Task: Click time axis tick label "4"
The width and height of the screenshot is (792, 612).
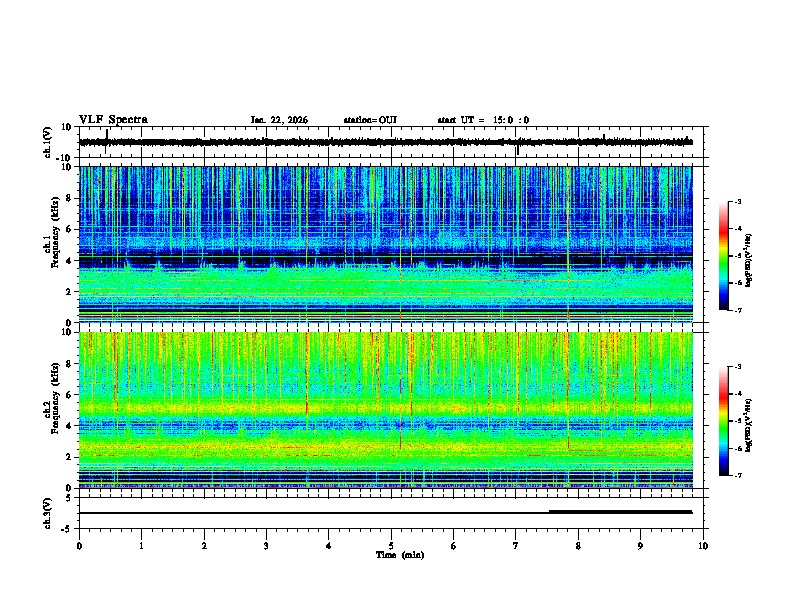Action: tap(329, 546)
